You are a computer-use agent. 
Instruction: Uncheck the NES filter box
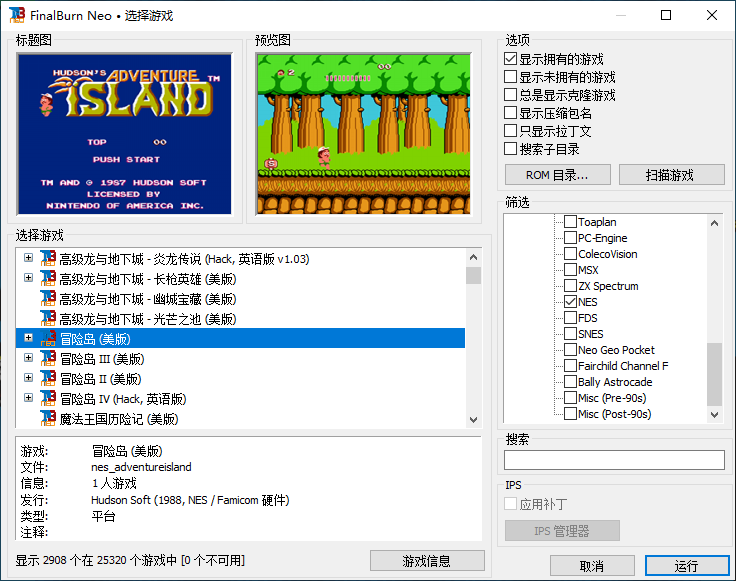tap(570, 301)
